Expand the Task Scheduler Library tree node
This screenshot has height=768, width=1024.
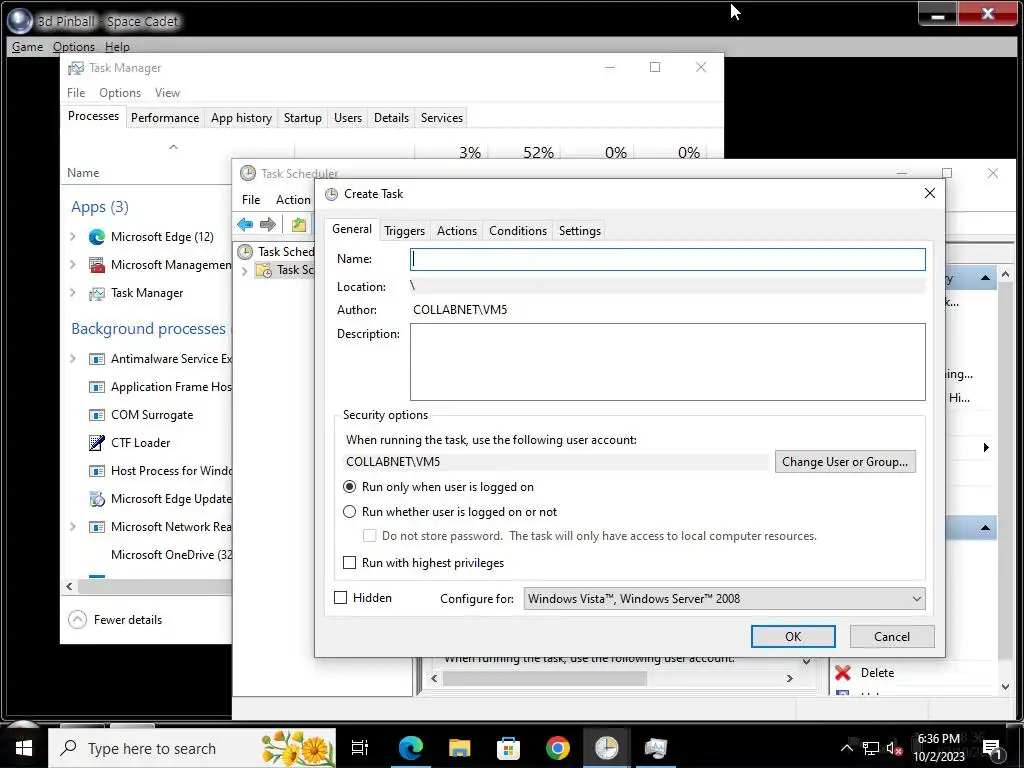pyautogui.click(x=245, y=270)
